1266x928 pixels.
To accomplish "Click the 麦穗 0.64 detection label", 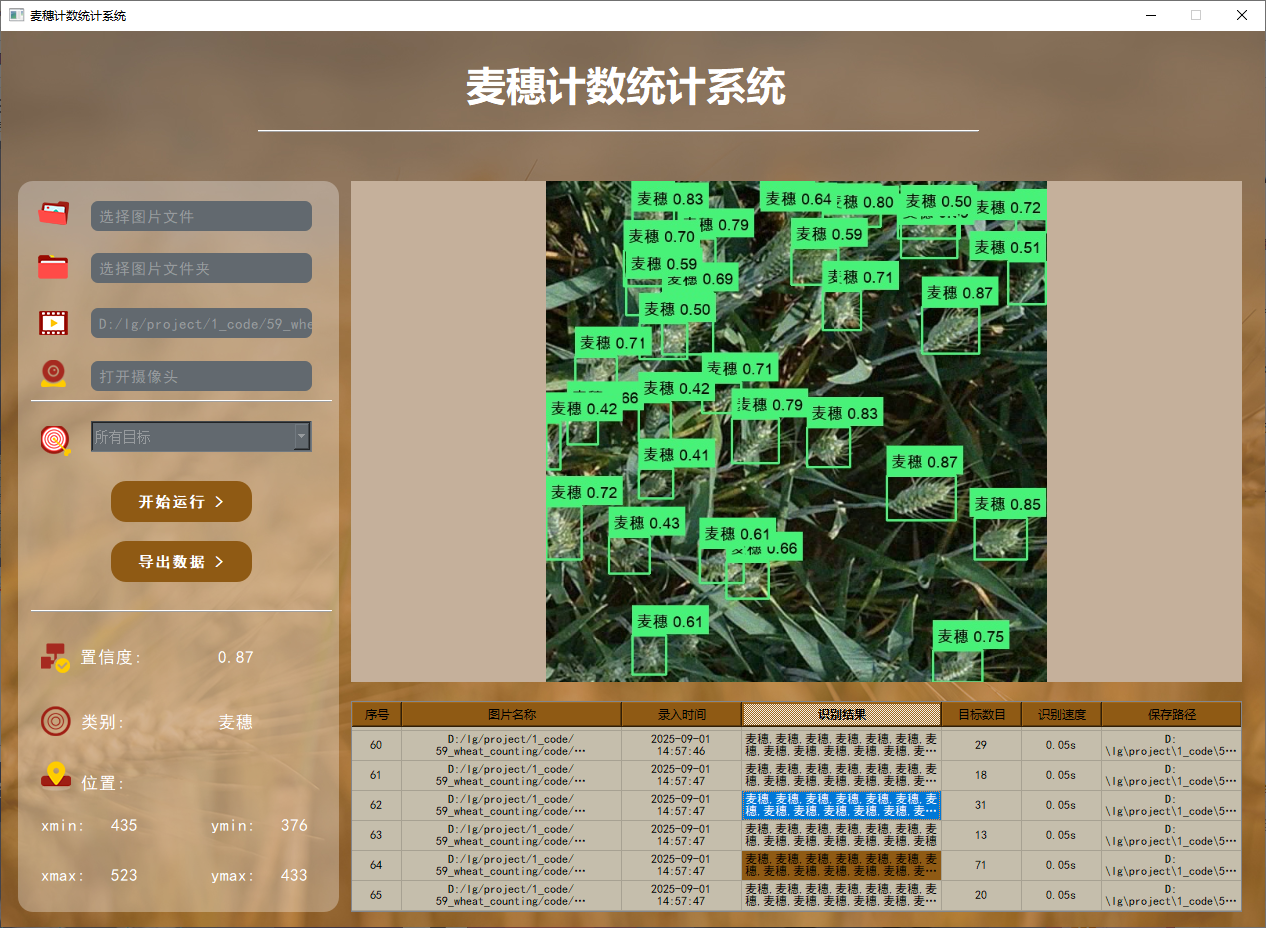I will 798,199.
